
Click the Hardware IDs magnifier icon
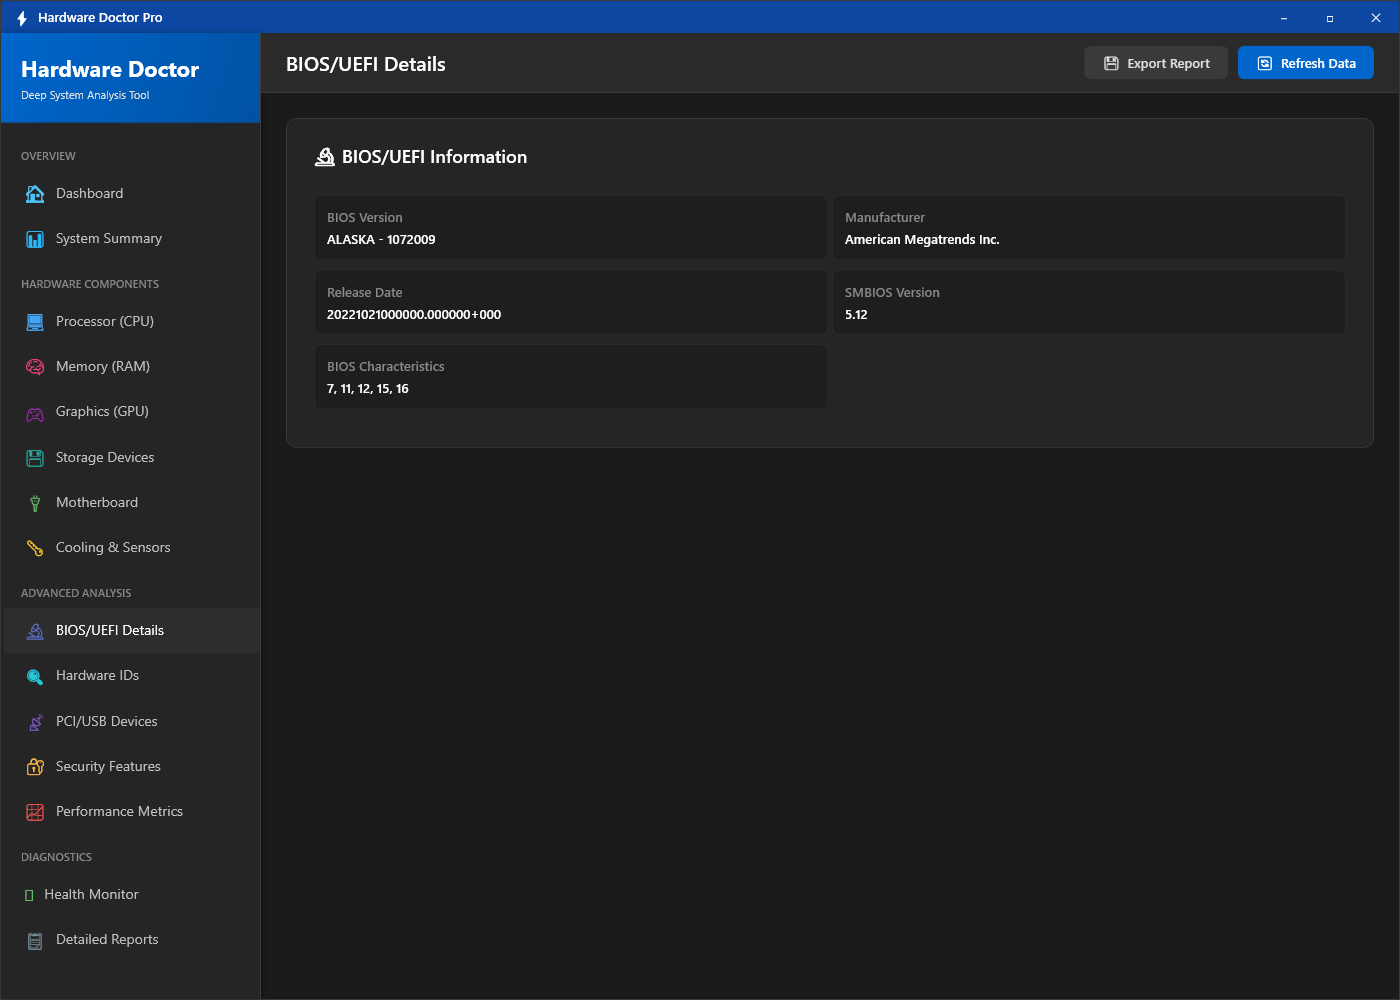35,677
